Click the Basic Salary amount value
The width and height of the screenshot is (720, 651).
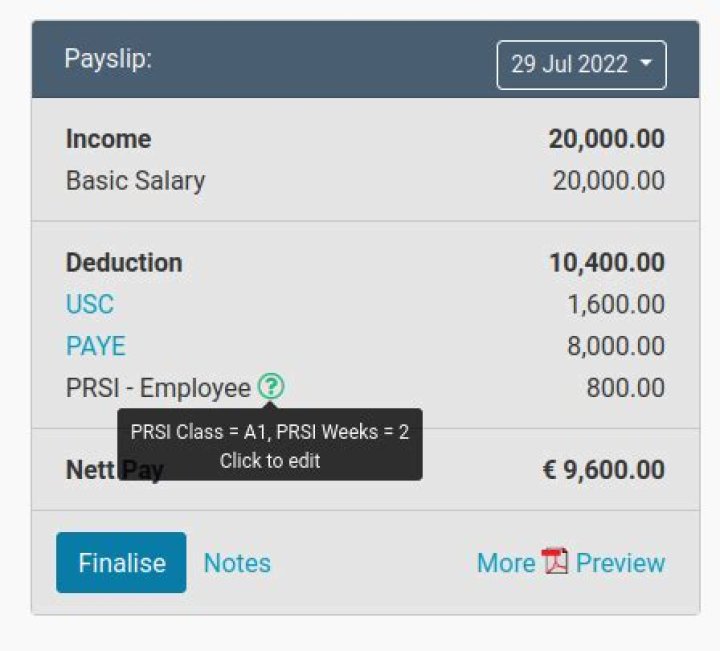[x=608, y=181]
